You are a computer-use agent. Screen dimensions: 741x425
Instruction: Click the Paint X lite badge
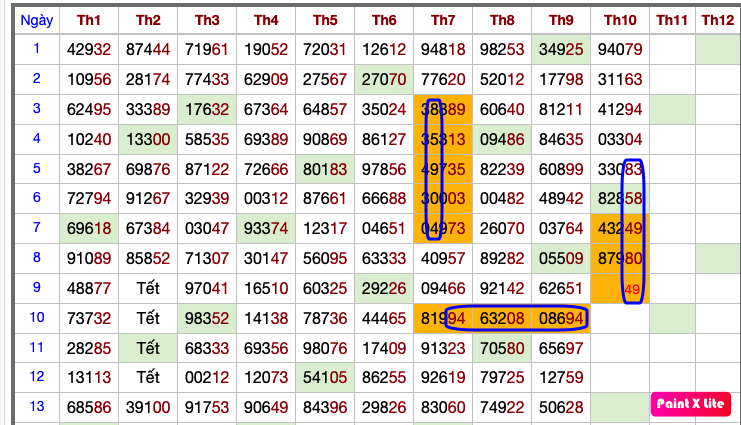coord(691,404)
